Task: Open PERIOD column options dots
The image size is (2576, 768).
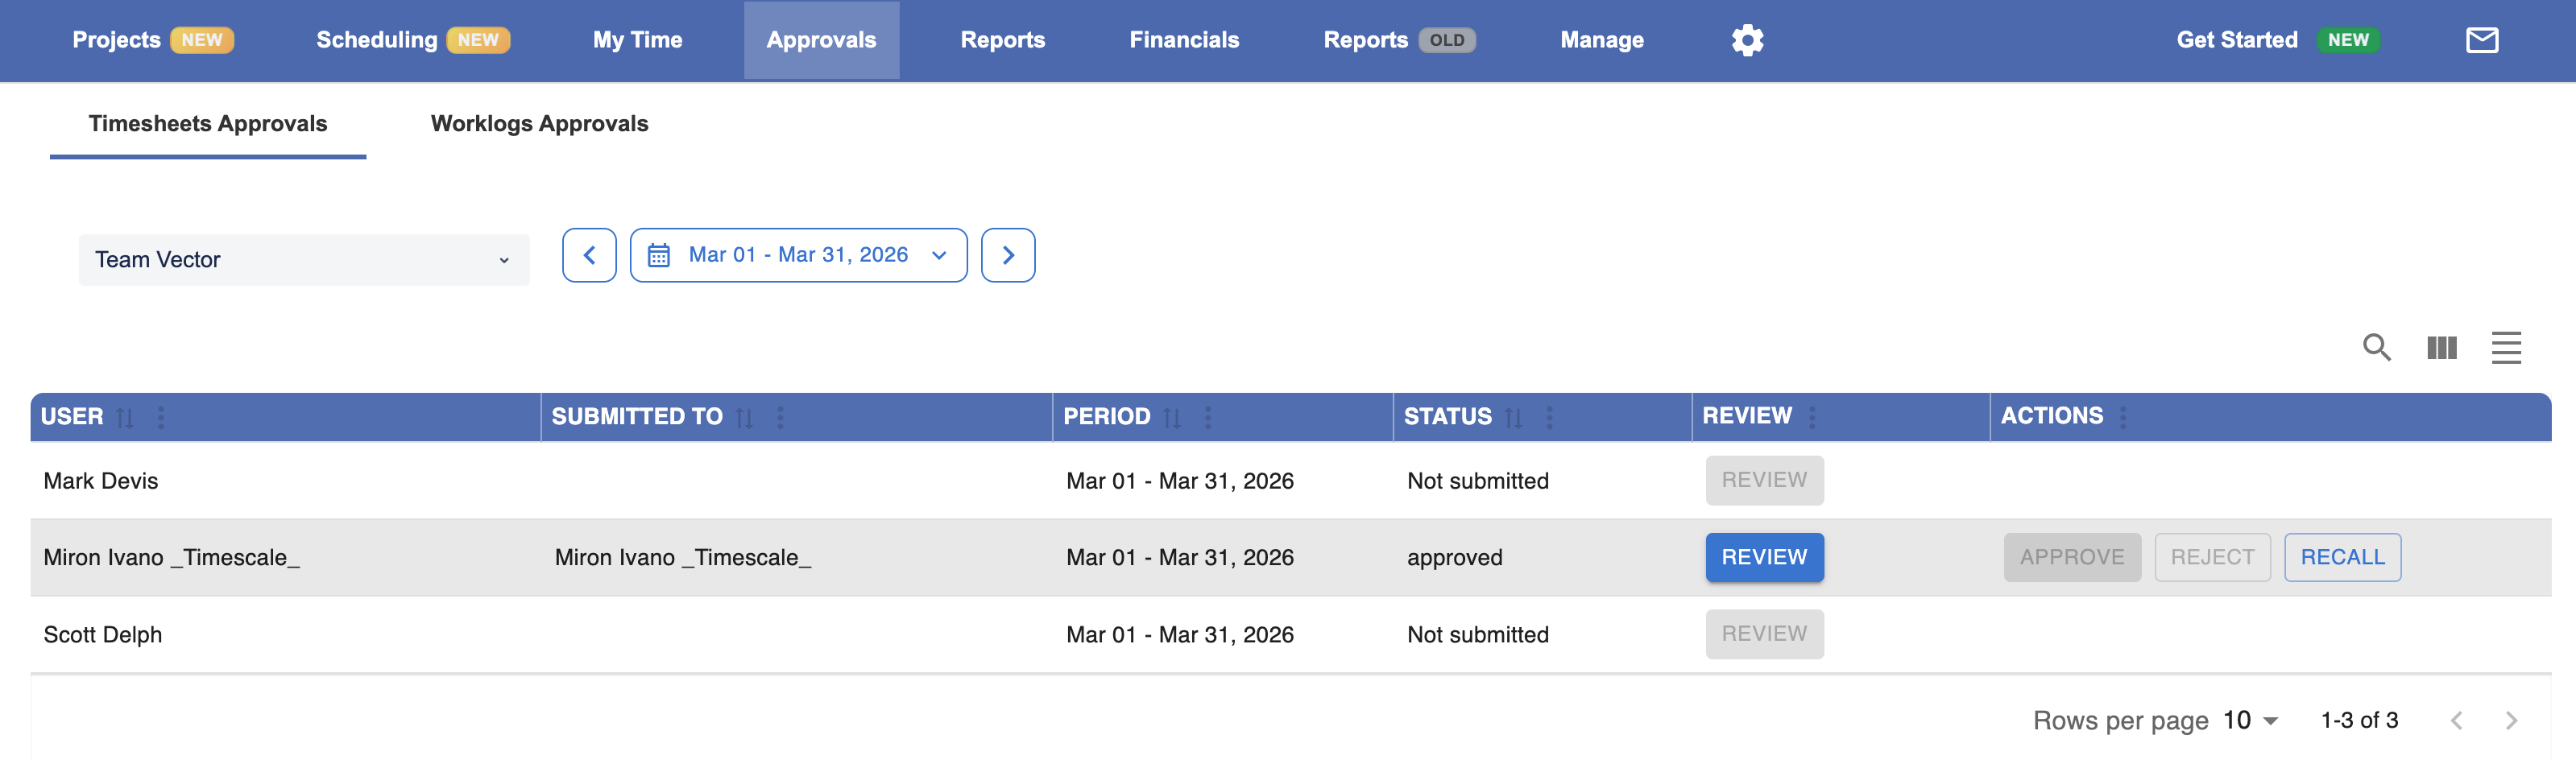Action: (1208, 417)
